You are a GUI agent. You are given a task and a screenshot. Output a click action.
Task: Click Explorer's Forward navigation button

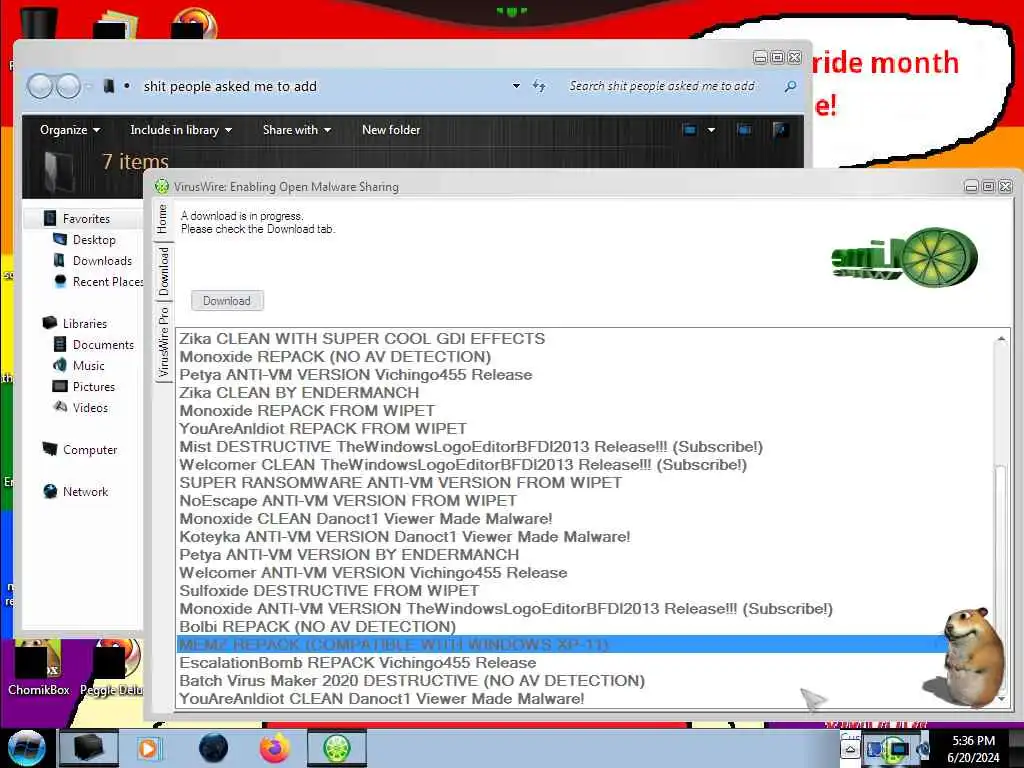(69, 86)
